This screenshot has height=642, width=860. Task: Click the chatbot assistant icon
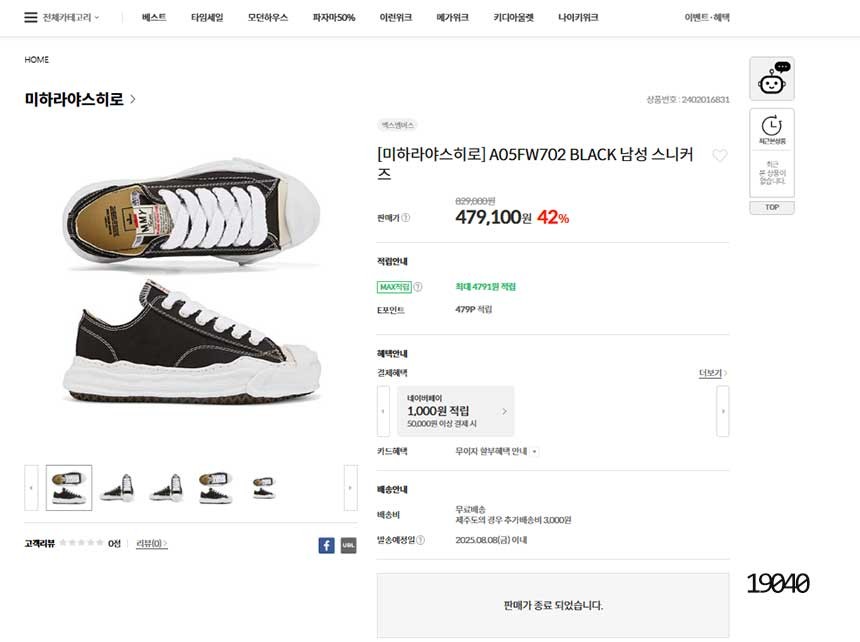[771, 79]
